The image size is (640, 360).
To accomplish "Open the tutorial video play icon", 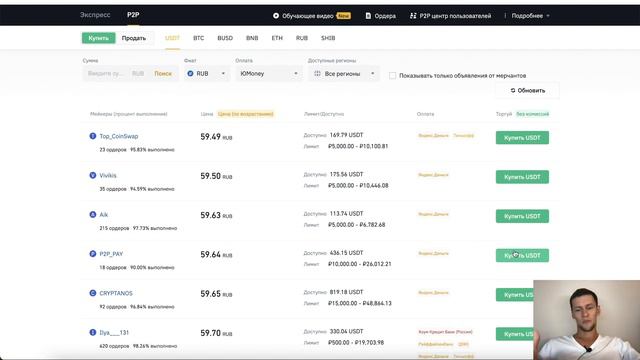I will pyautogui.click(x=276, y=16).
